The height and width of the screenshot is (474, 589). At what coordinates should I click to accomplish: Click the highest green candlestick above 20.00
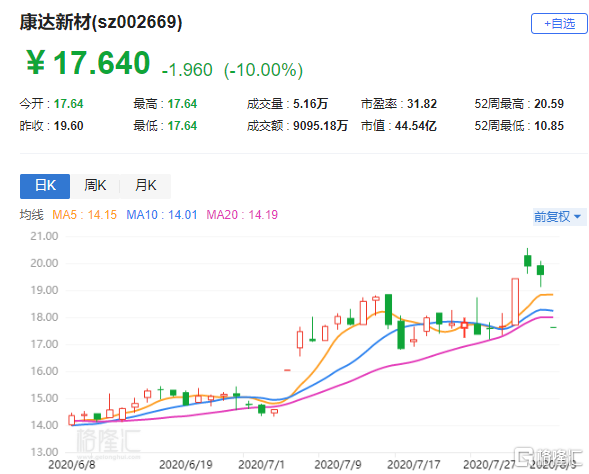[528, 261]
